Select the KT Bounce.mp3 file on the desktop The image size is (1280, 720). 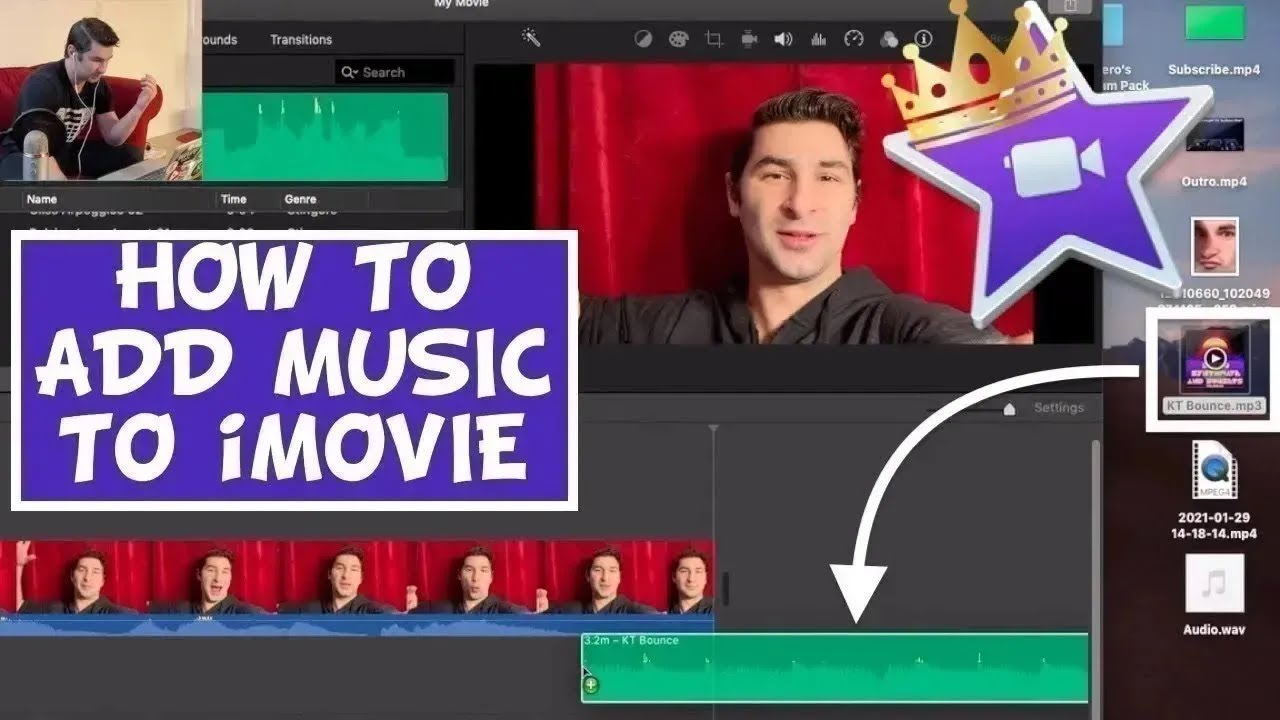1214,369
